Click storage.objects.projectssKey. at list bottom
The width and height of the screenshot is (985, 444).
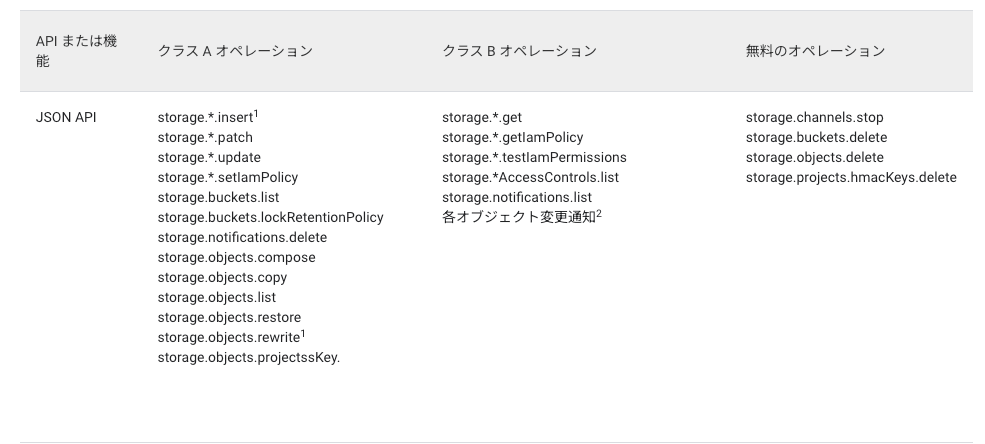(x=248, y=357)
